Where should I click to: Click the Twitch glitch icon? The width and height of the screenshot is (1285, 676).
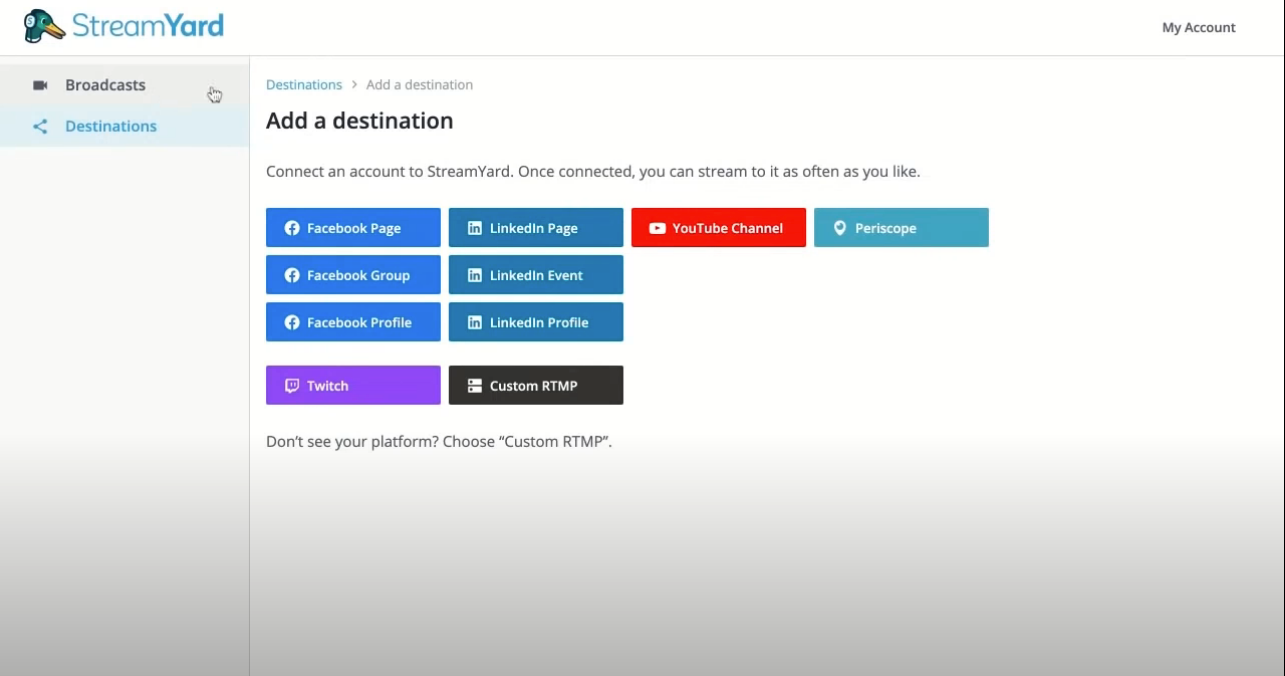(291, 385)
